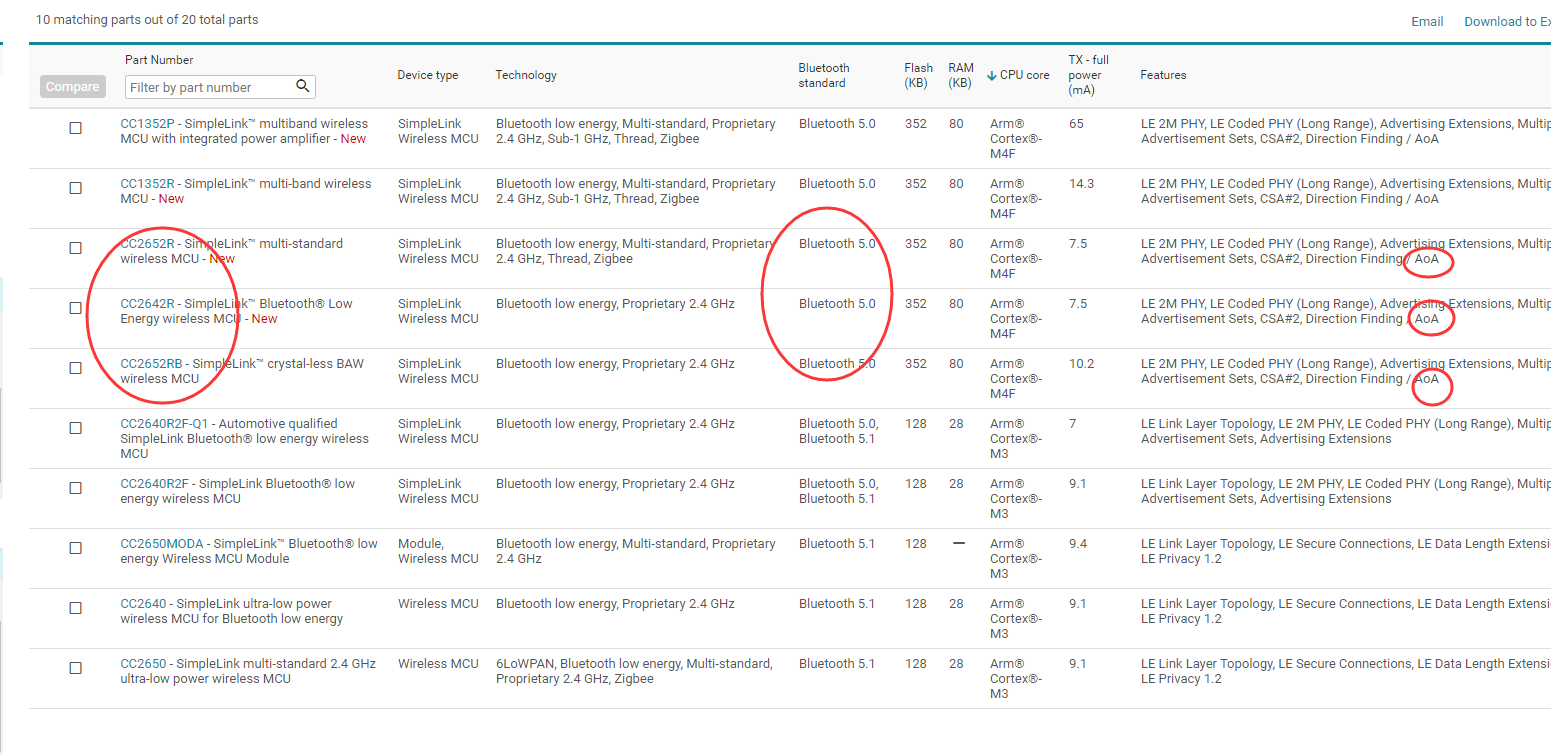Click TX power value 14.3 for CC1352R
1551x755 pixels.
(1081, 184)
